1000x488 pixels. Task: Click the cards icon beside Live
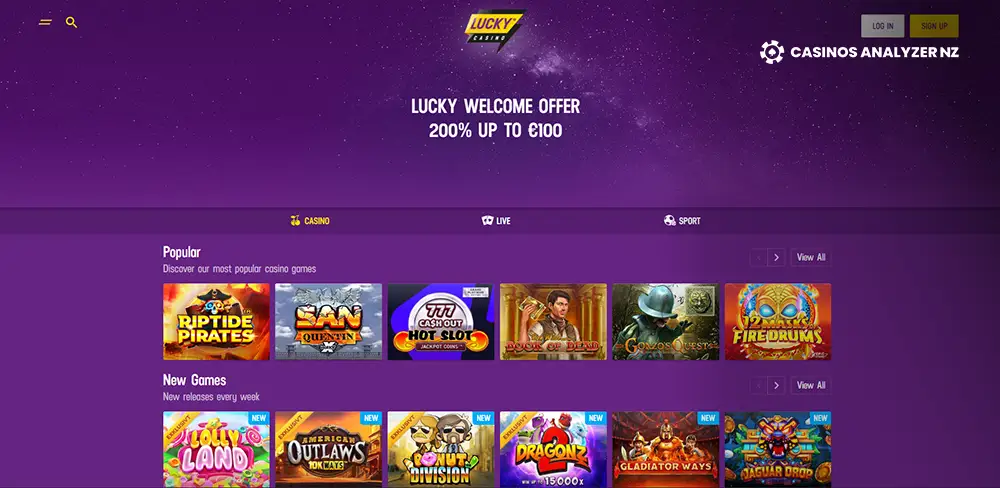[487, 221]
